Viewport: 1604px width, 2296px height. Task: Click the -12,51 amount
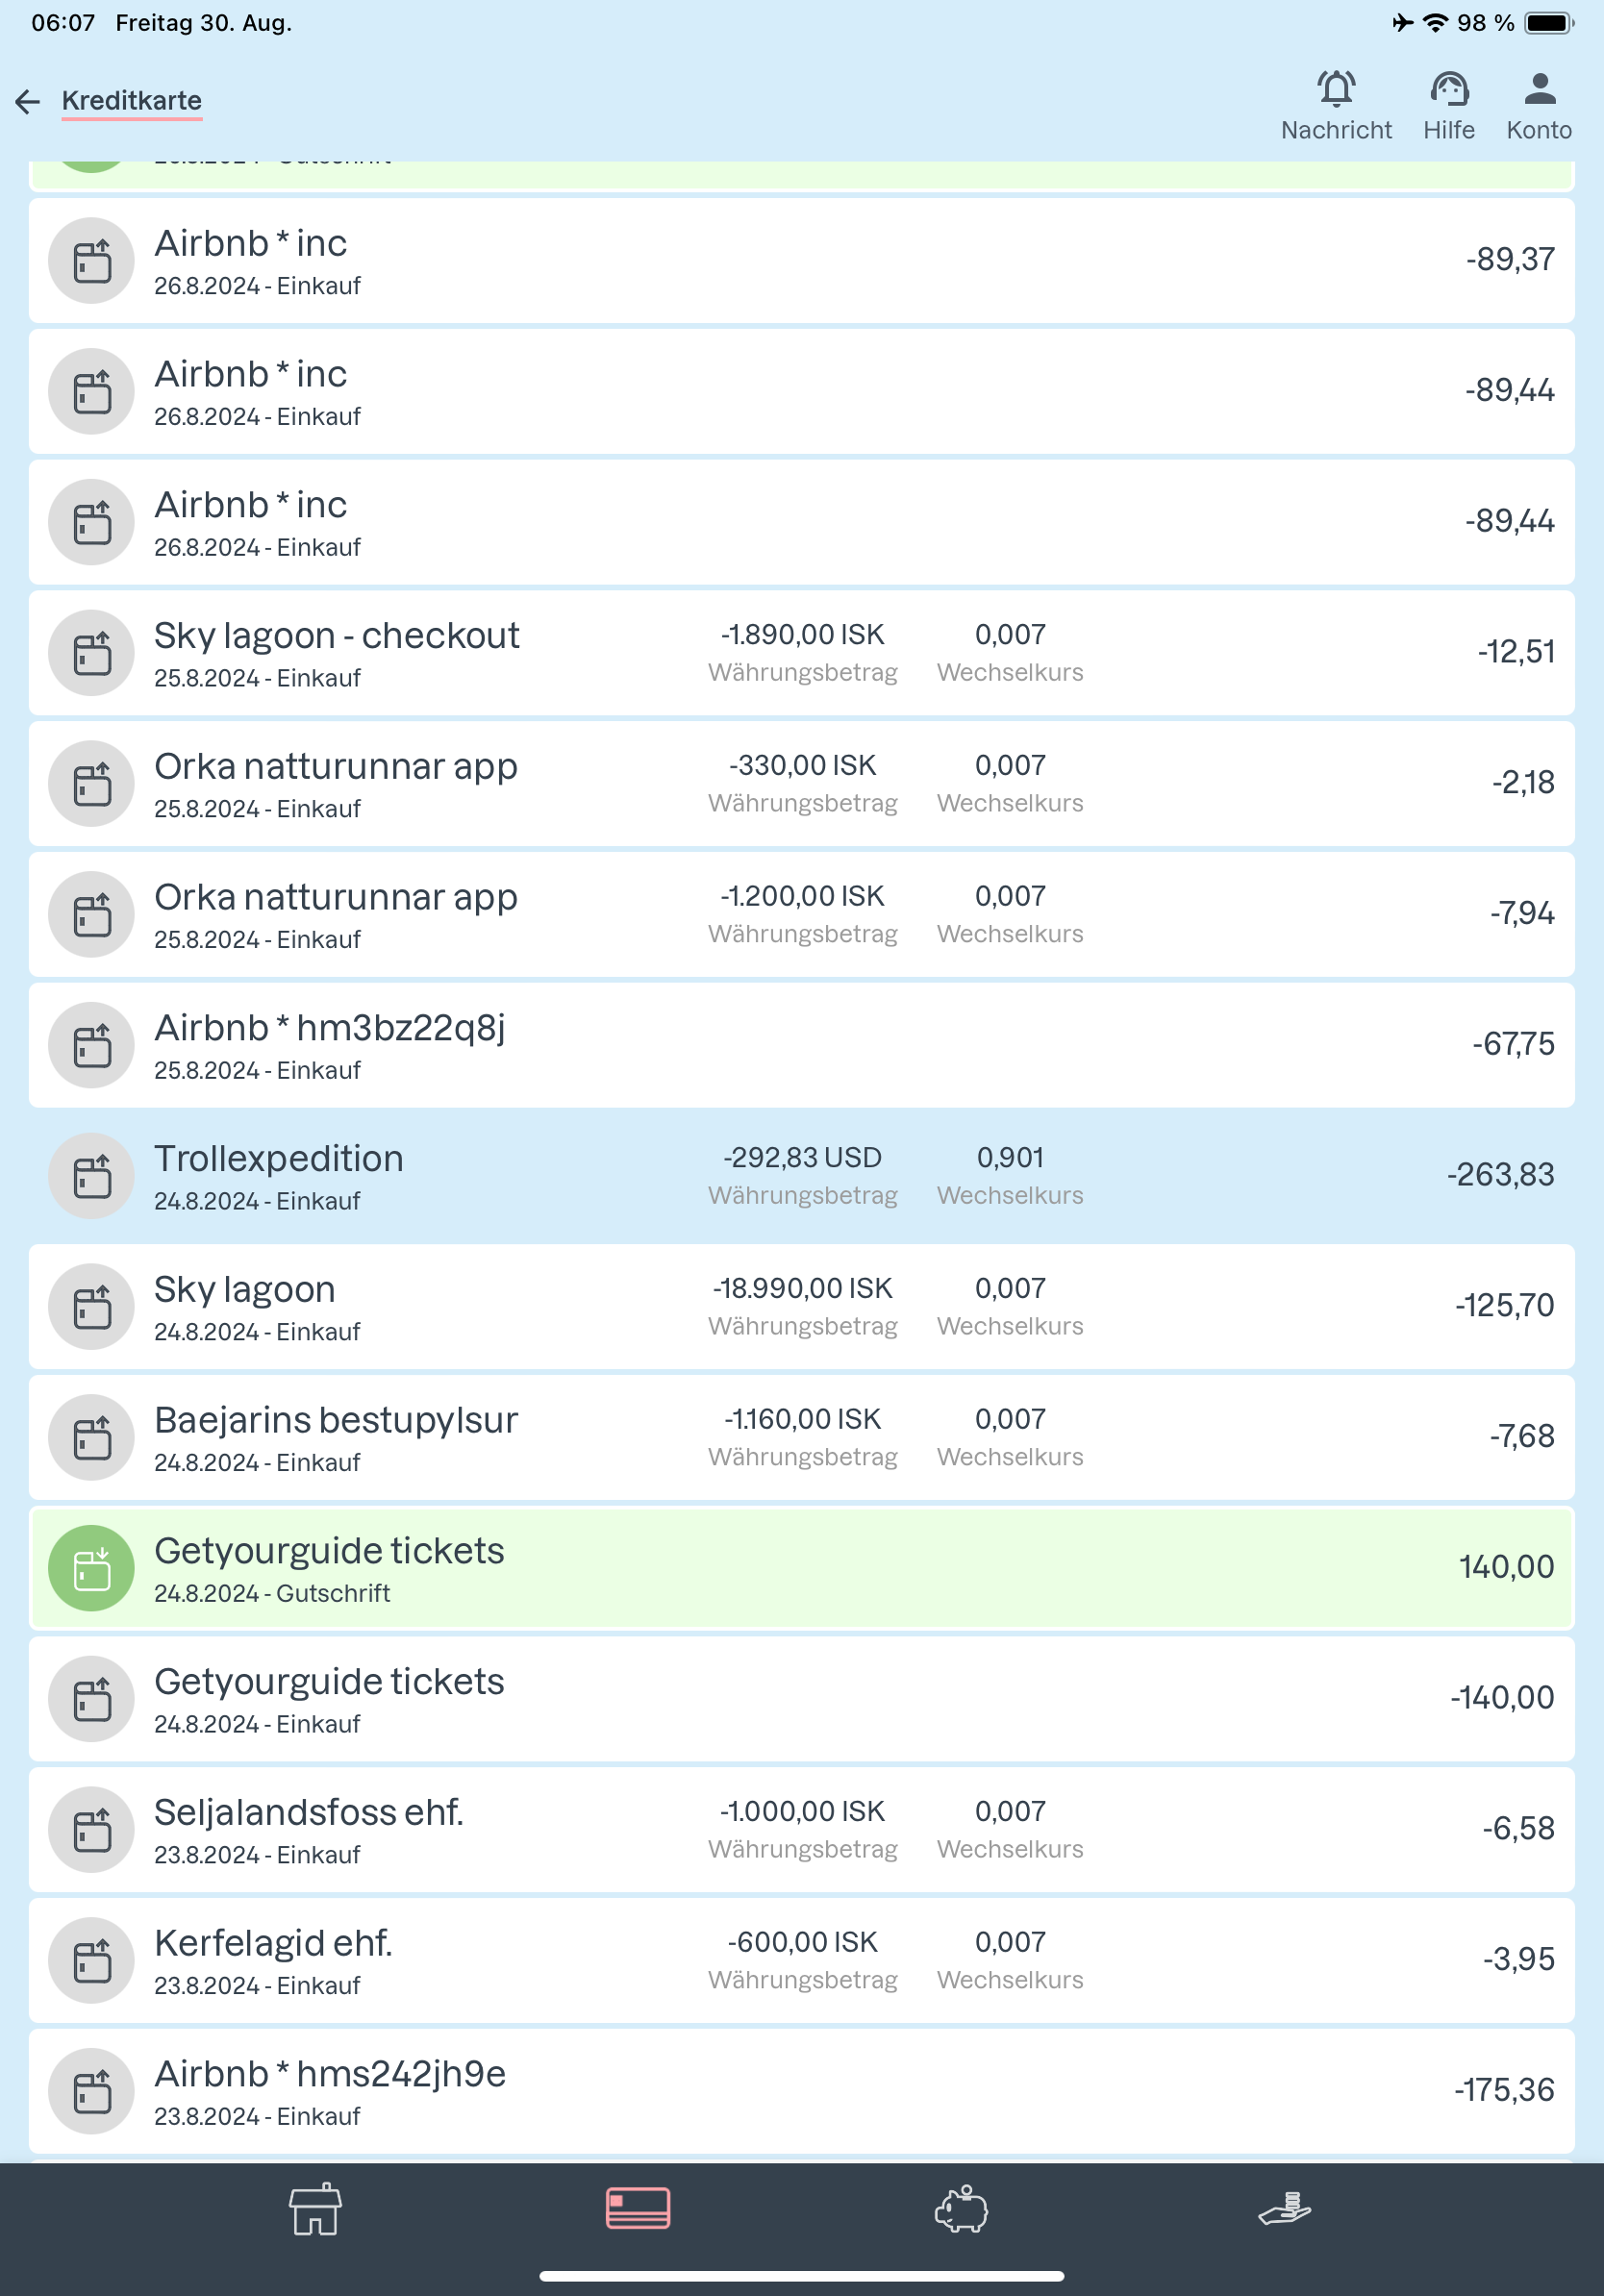click(x=1516, y=652)
